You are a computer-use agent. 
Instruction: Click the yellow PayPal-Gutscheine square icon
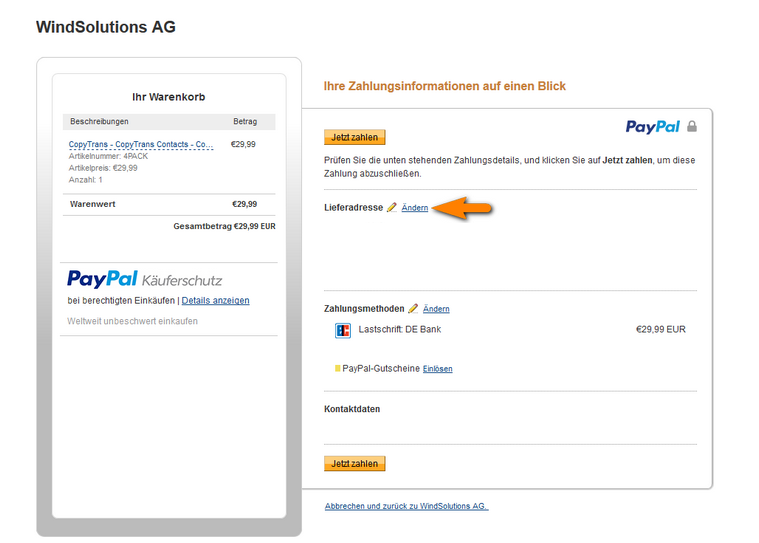point(337,368)
